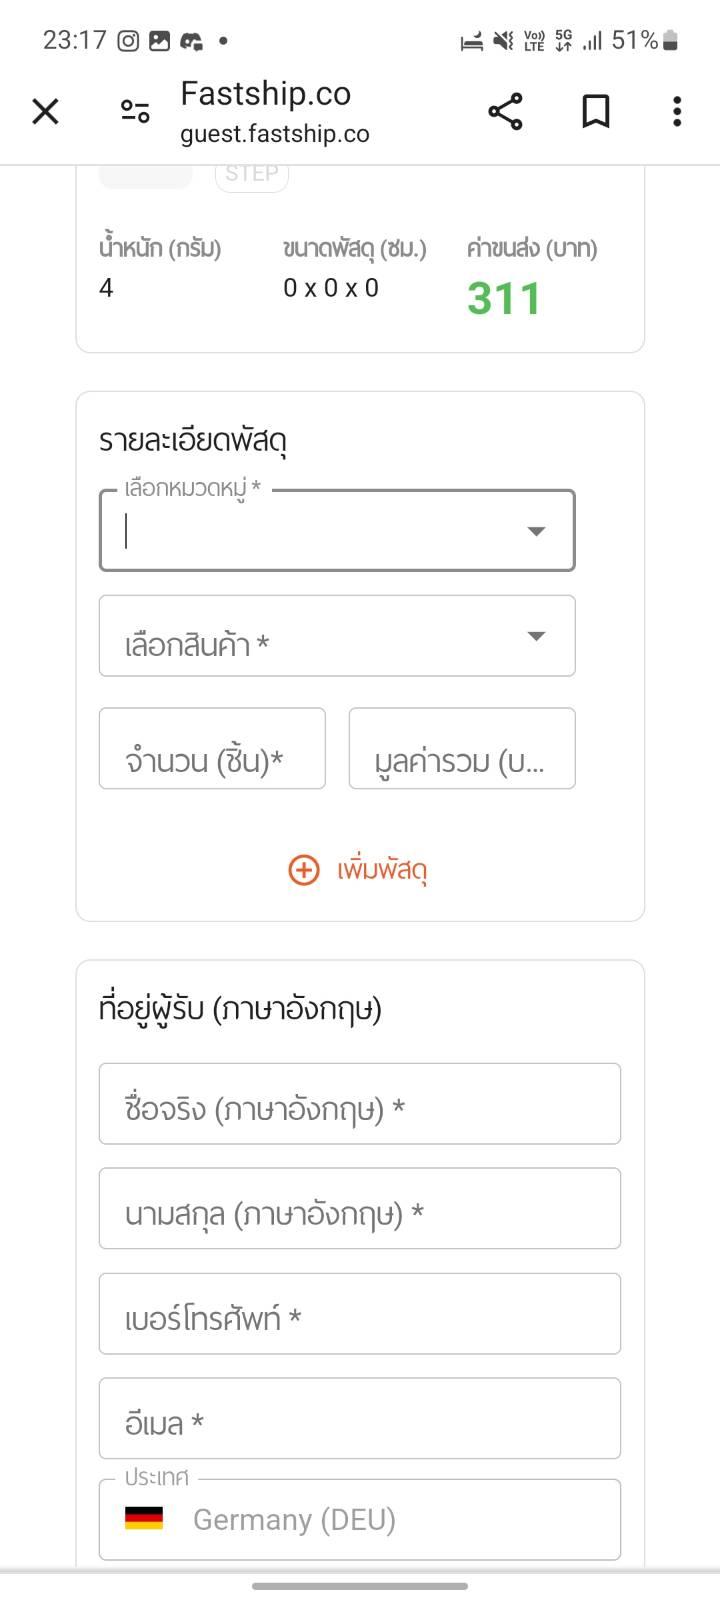Tap the German flag icon

point(144,1518)
